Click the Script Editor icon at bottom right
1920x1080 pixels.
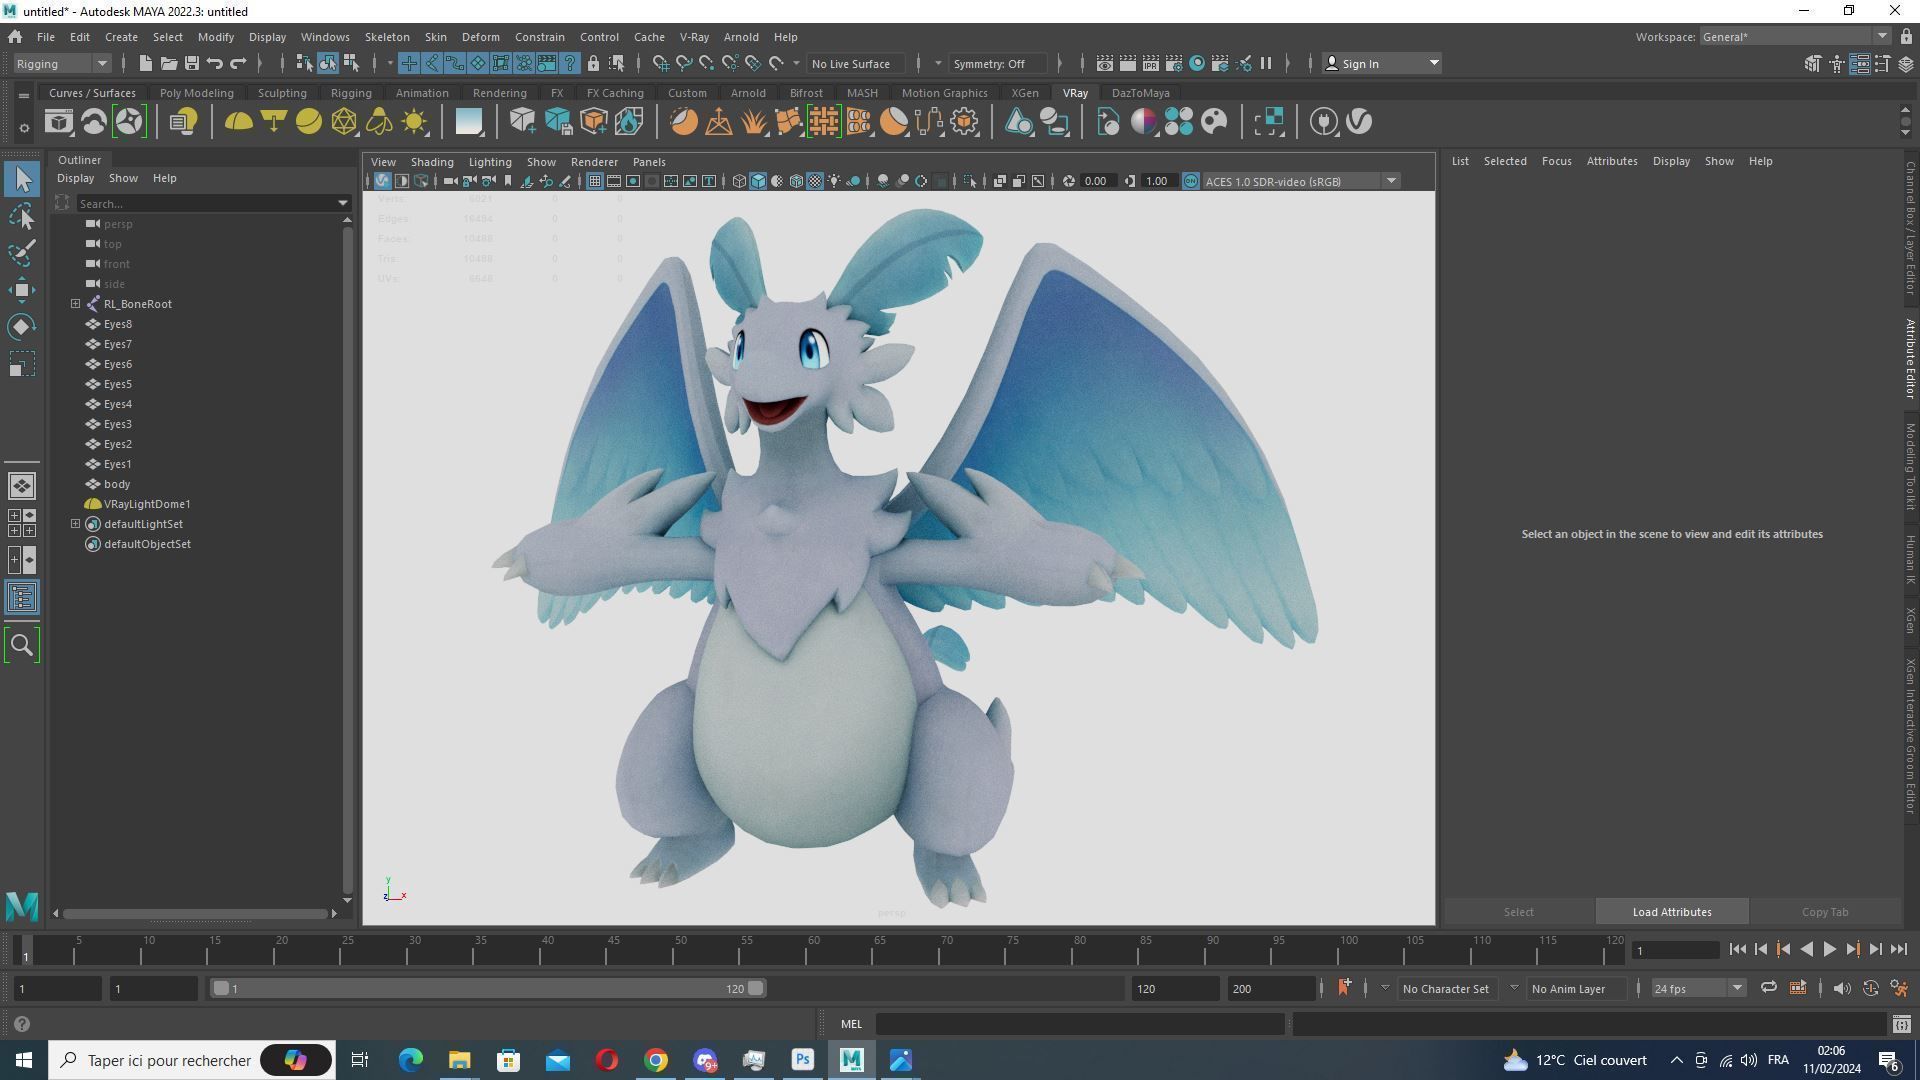1902,1024
